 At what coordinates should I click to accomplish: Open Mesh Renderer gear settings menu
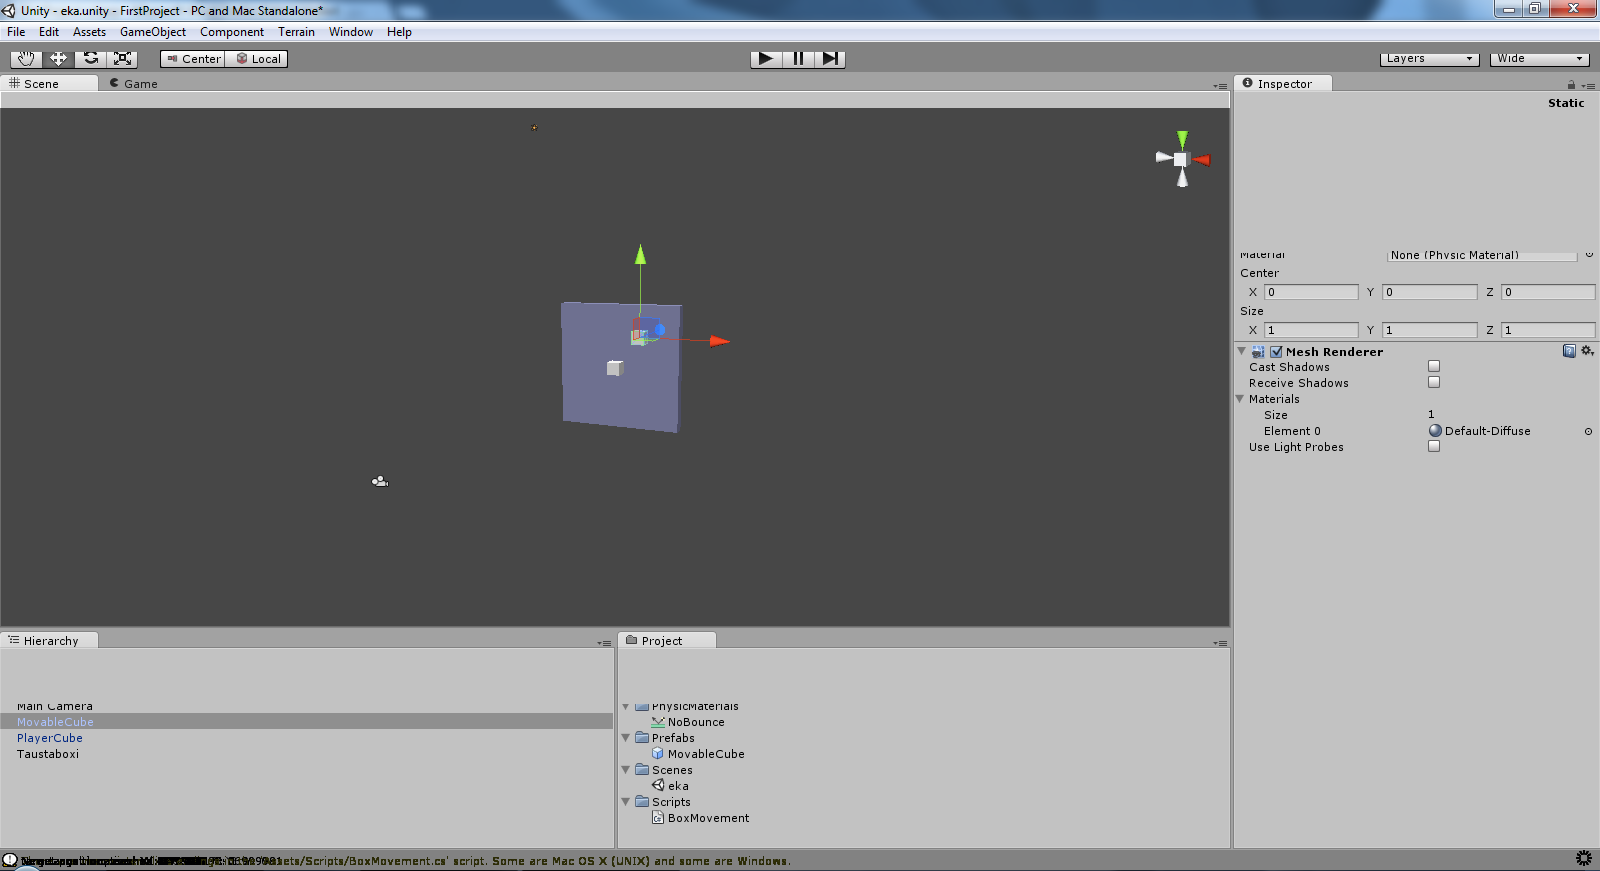point(1587,351)
